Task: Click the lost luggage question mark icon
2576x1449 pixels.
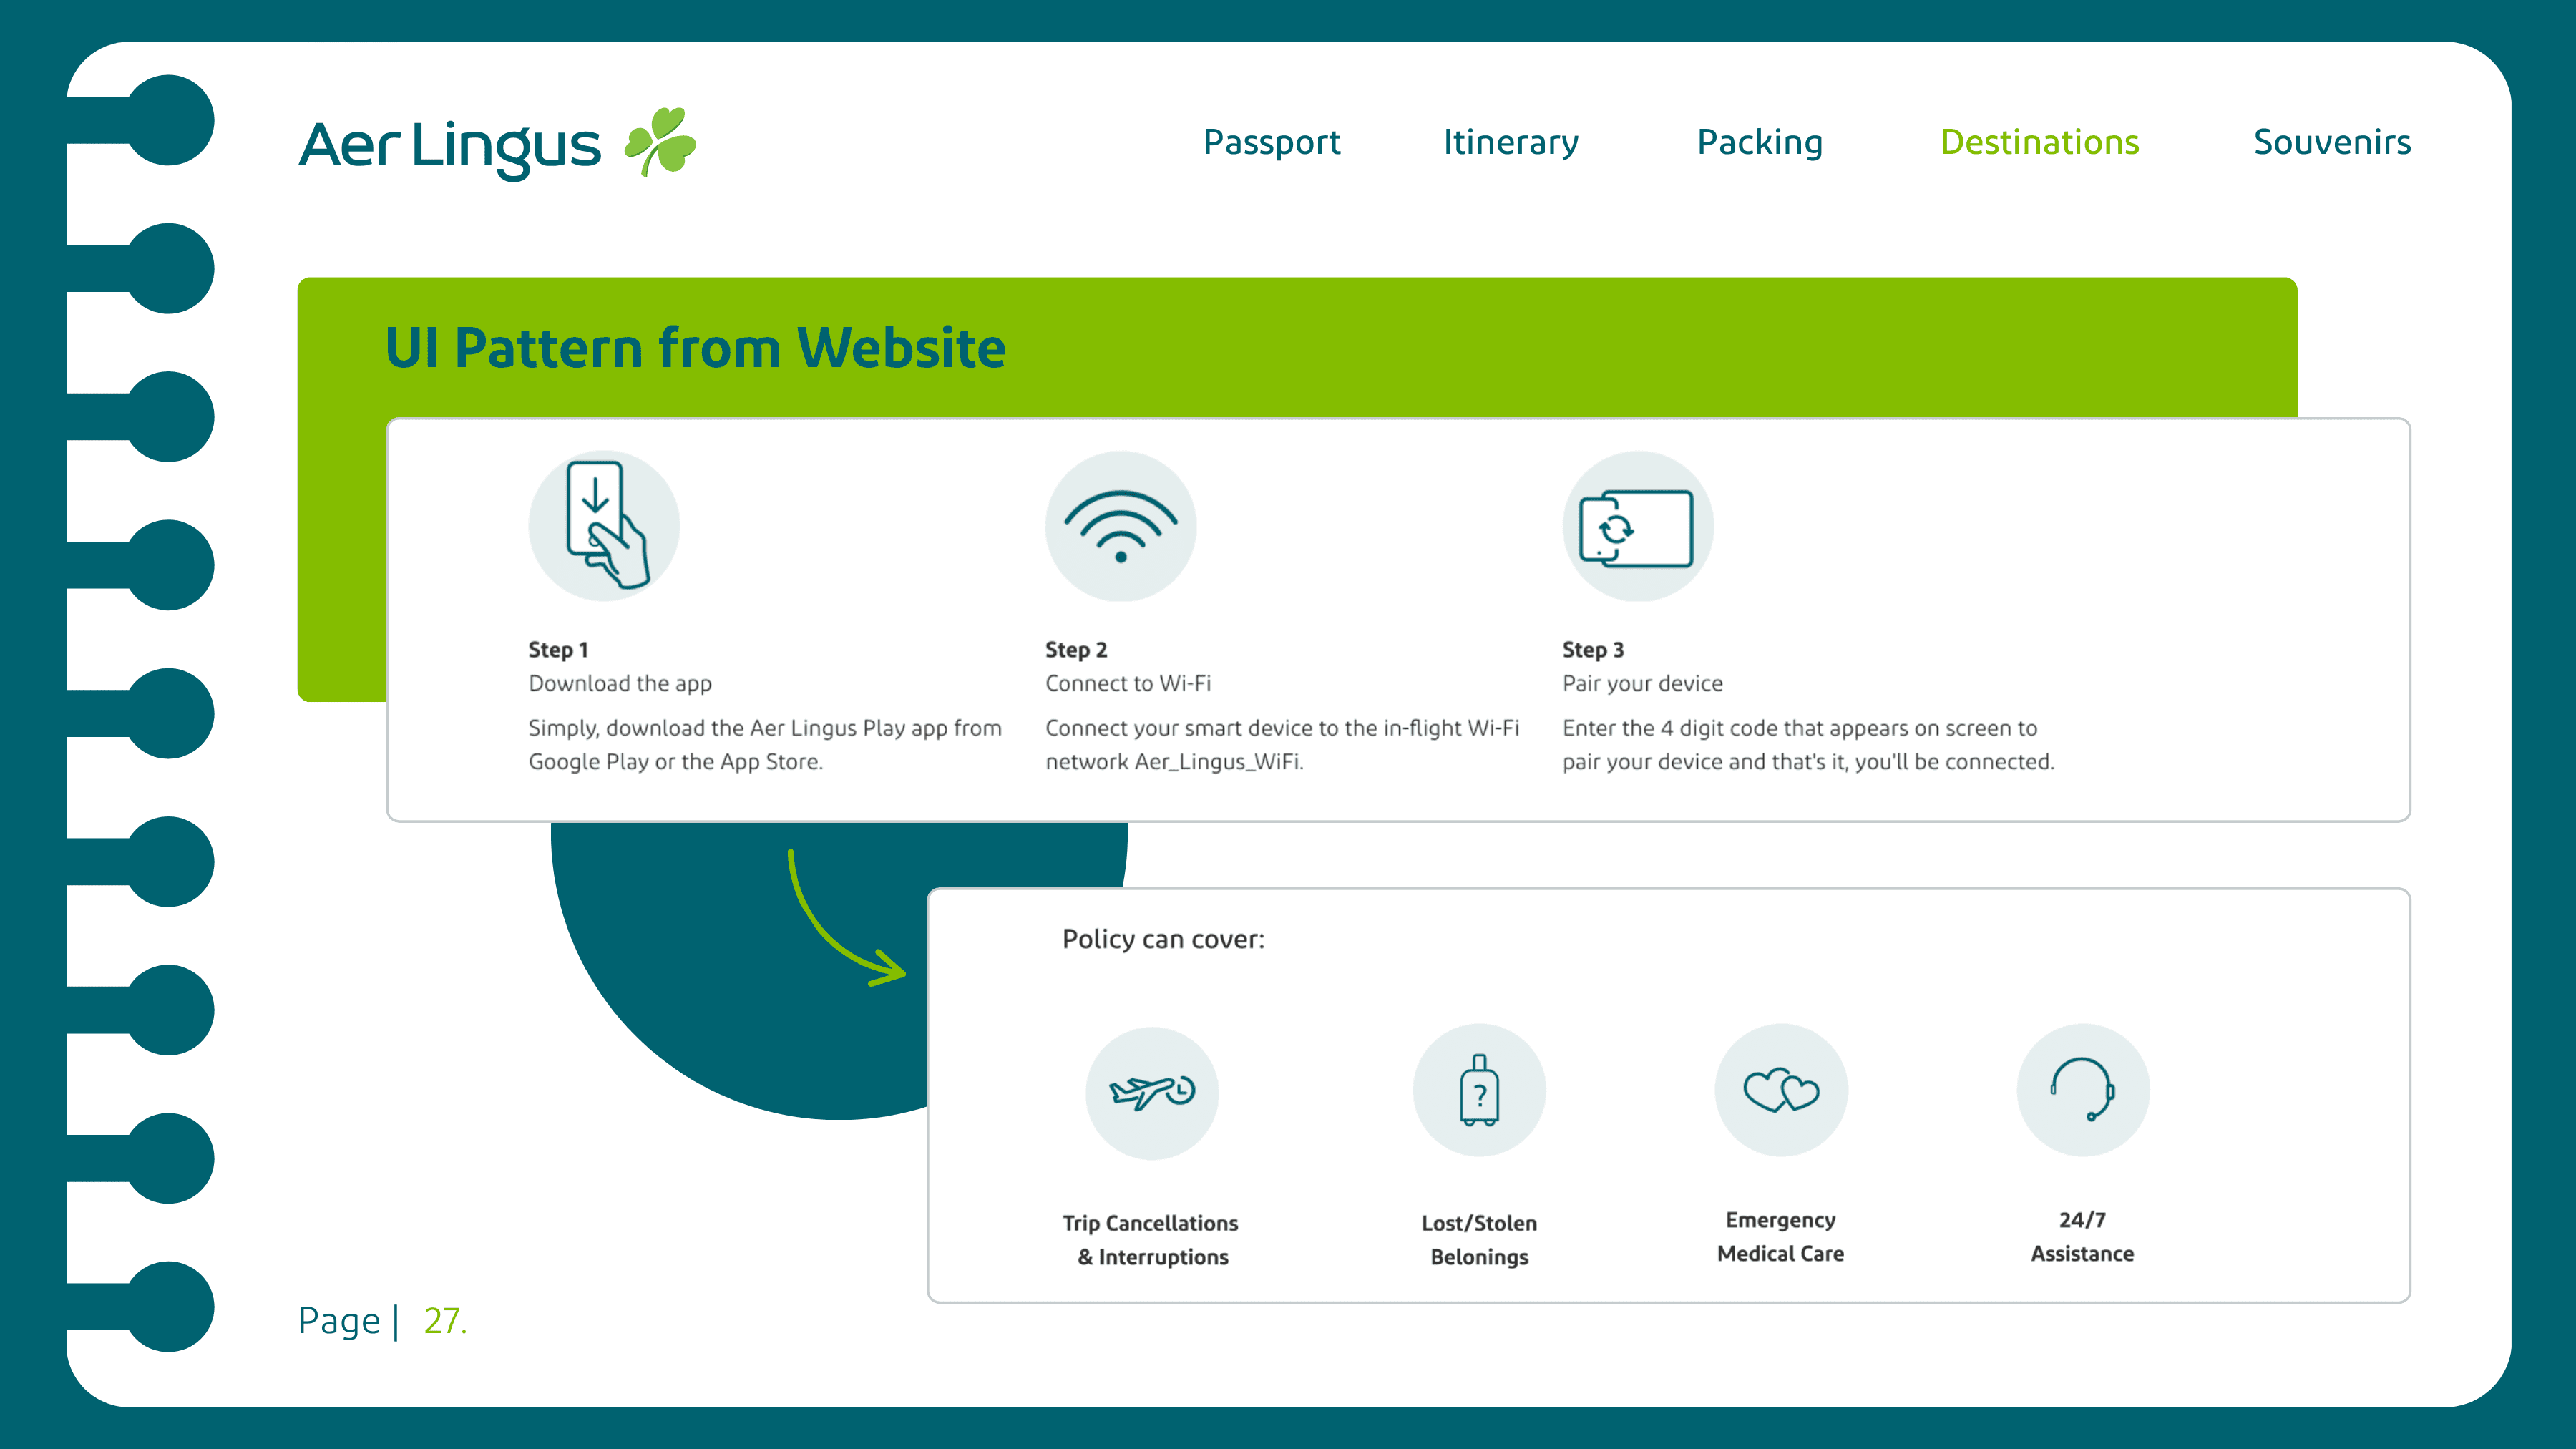Action: tap(1479, 1091)
